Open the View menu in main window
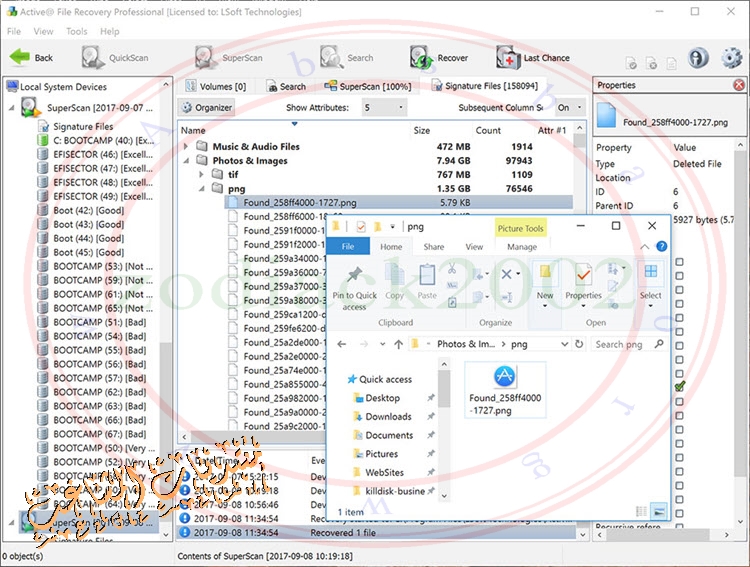Image resolution: width=750 pixels, height=567 pixels. [44, 31]
